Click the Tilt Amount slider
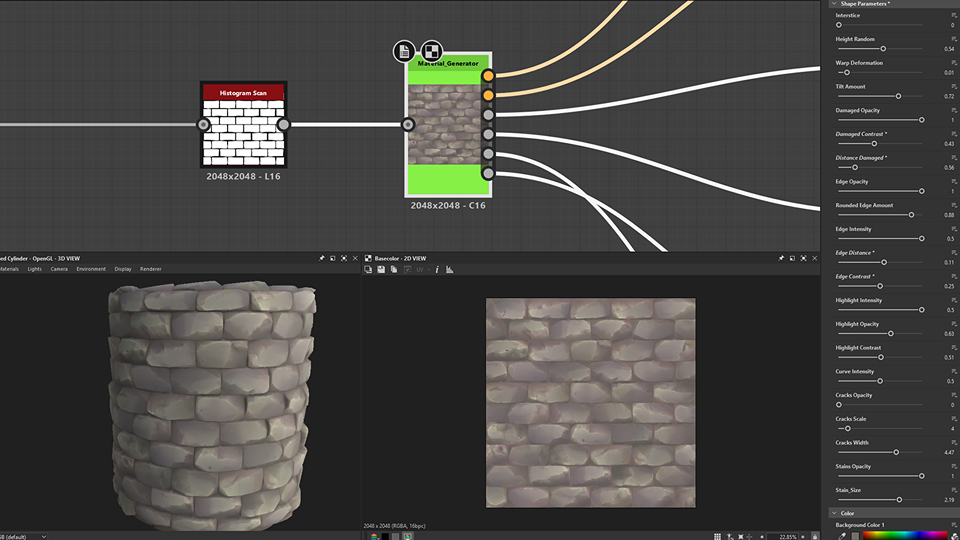Viewport: 960px width, 540px height. coord(898,96)
